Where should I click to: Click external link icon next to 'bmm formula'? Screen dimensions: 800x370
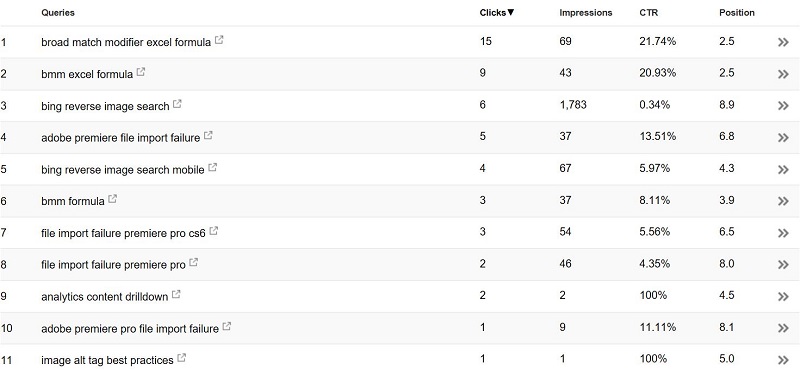(113, 199)
